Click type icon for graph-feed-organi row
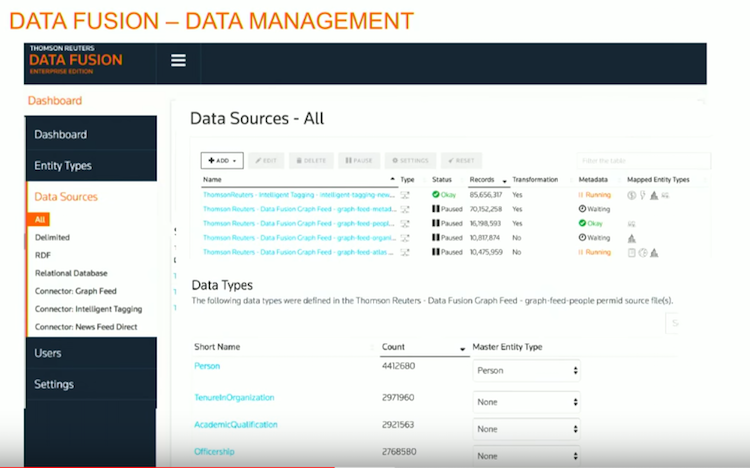The image size is (750, 468). [x=405, y=238]
